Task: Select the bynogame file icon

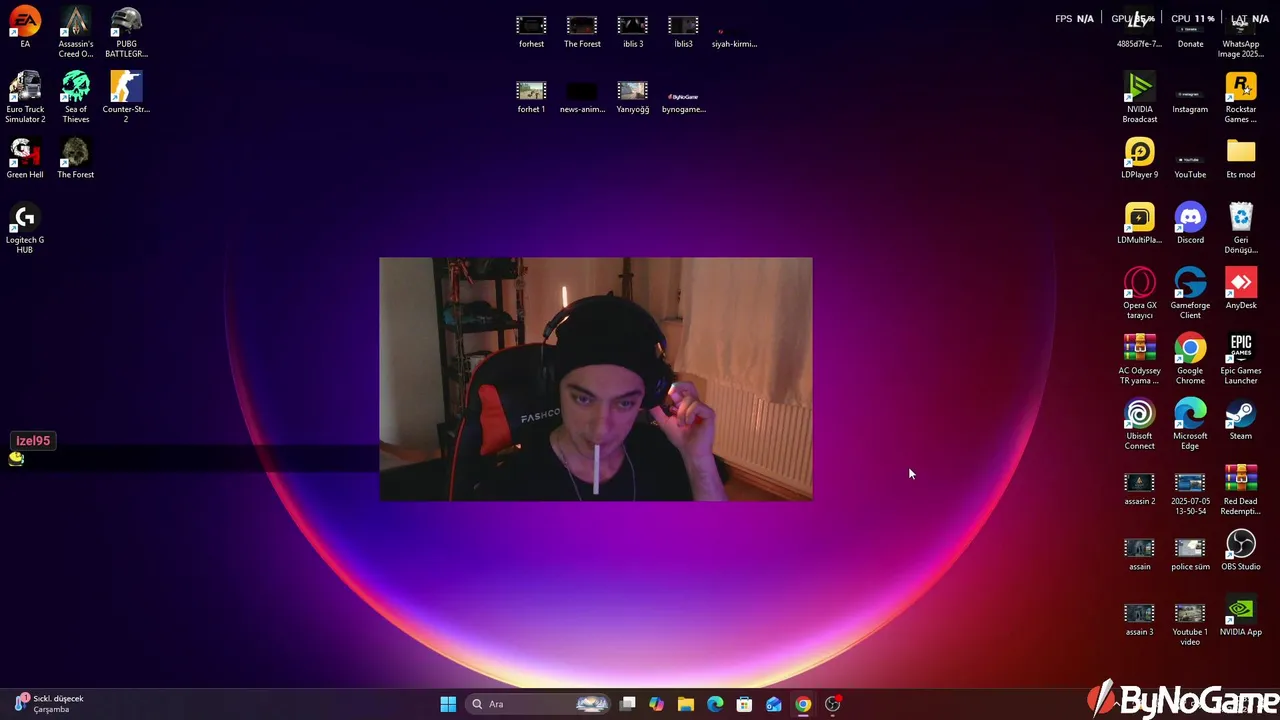Action: click(x=683, y=96)
